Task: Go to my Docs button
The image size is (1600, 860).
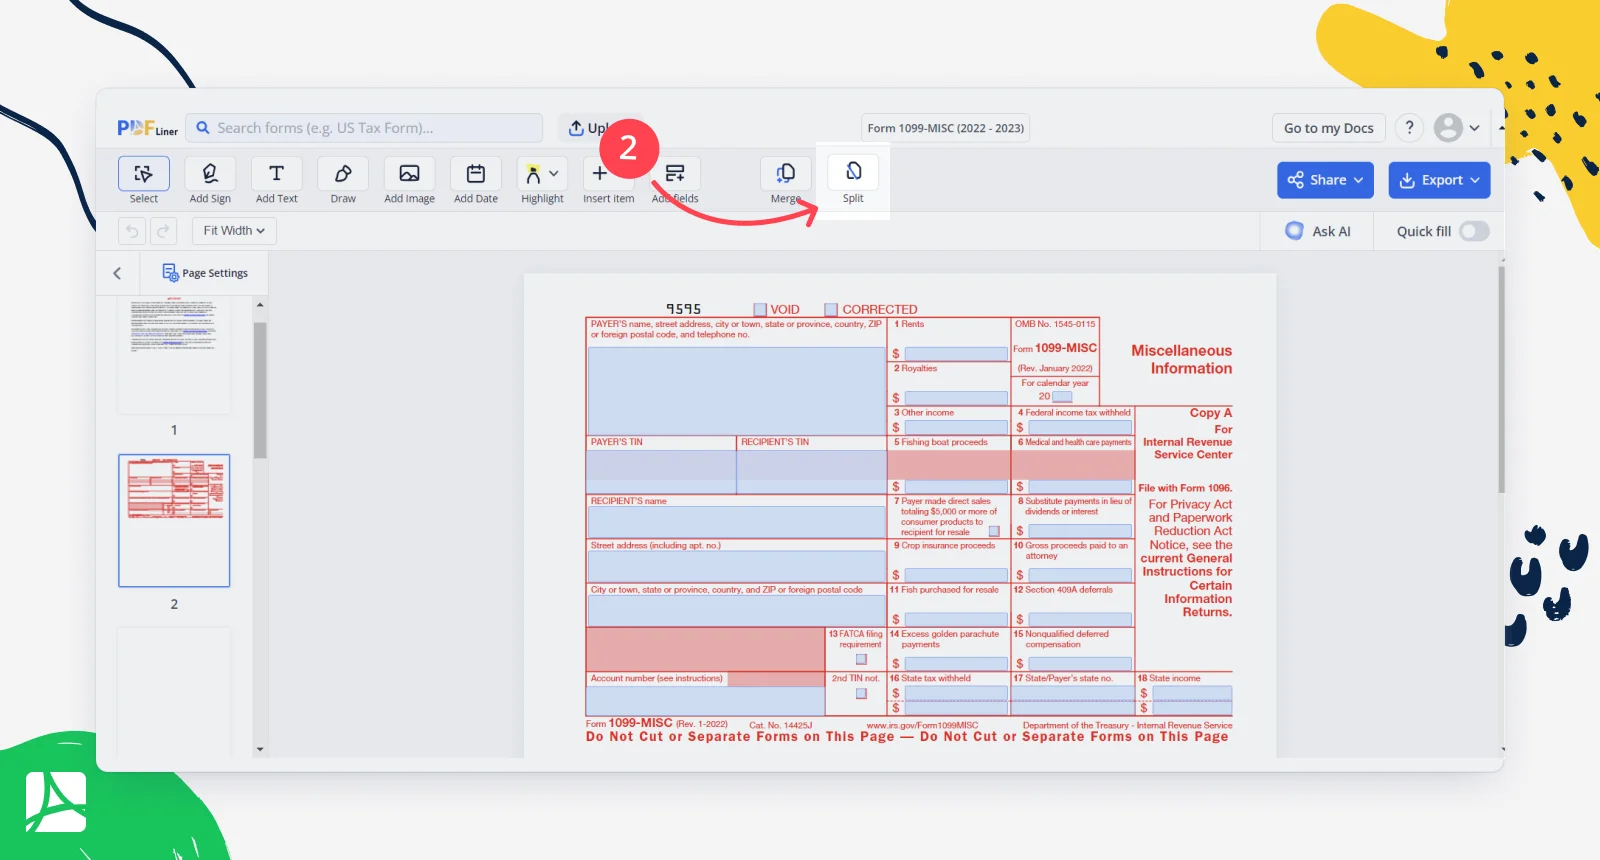Action: (1329, 128)
